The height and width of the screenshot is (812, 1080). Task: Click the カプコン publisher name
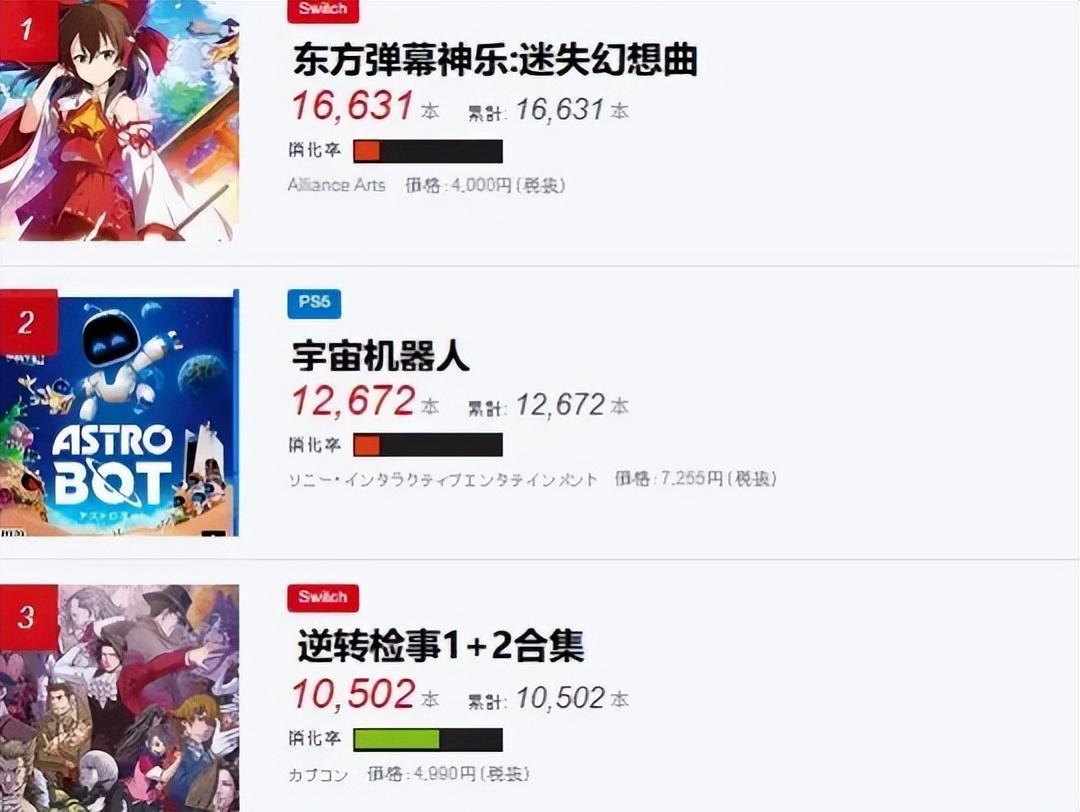(318, 774)
